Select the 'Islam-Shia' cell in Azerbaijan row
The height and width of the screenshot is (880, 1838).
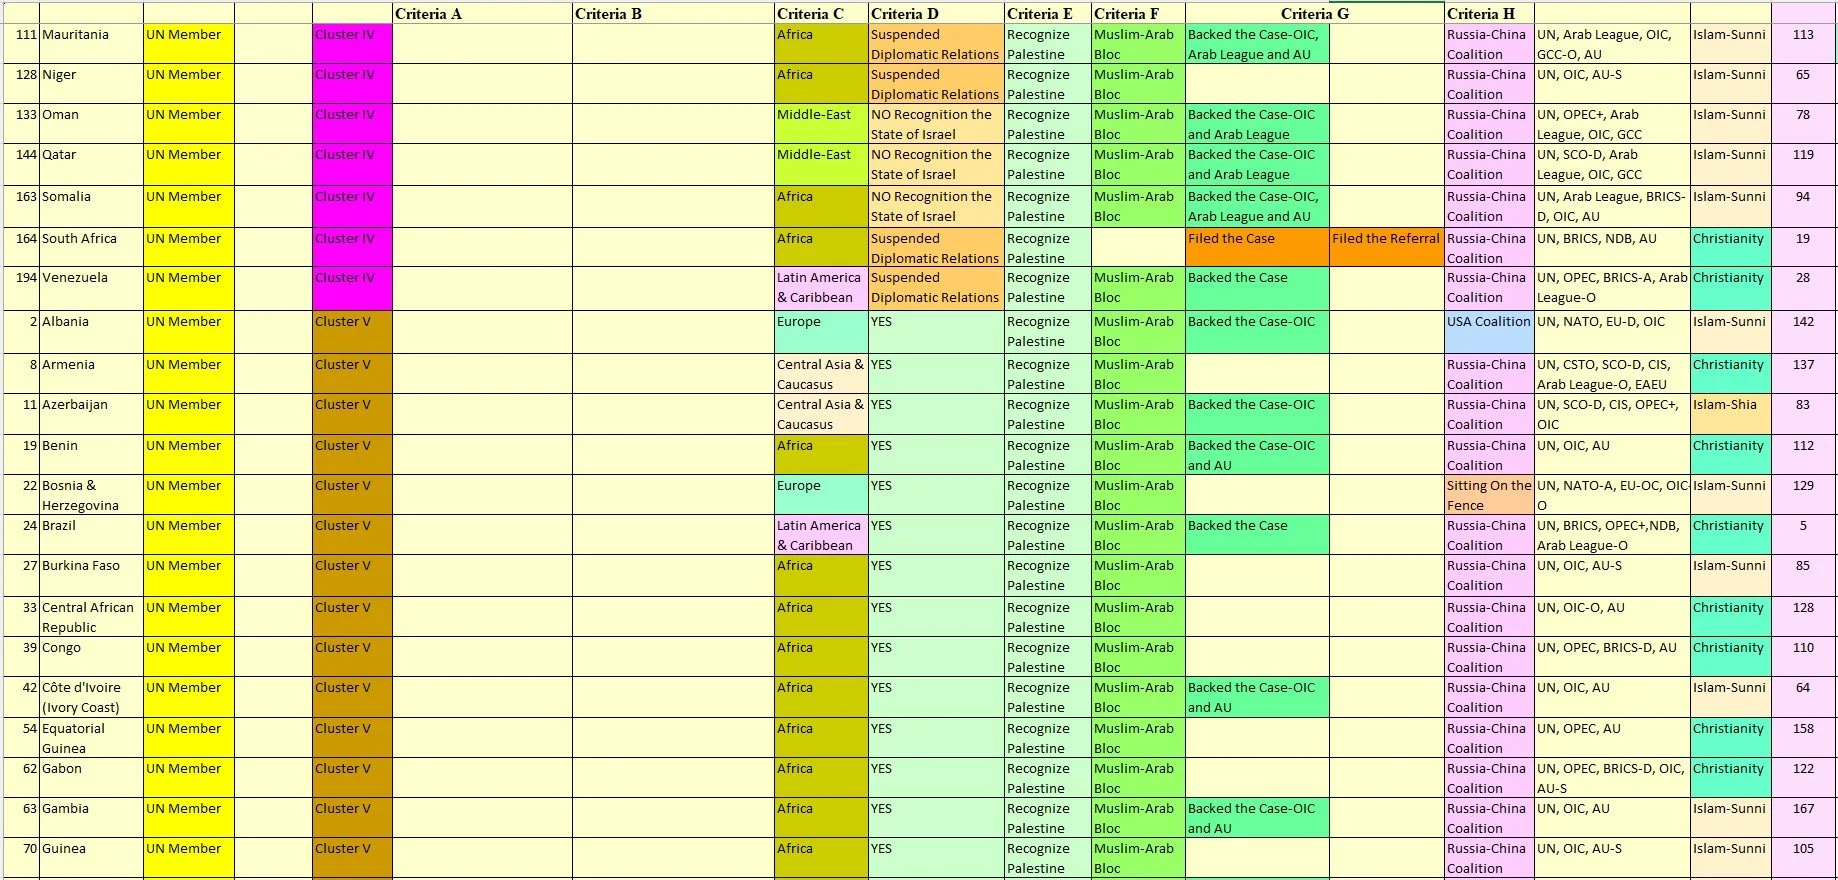tap(1730, 415)
